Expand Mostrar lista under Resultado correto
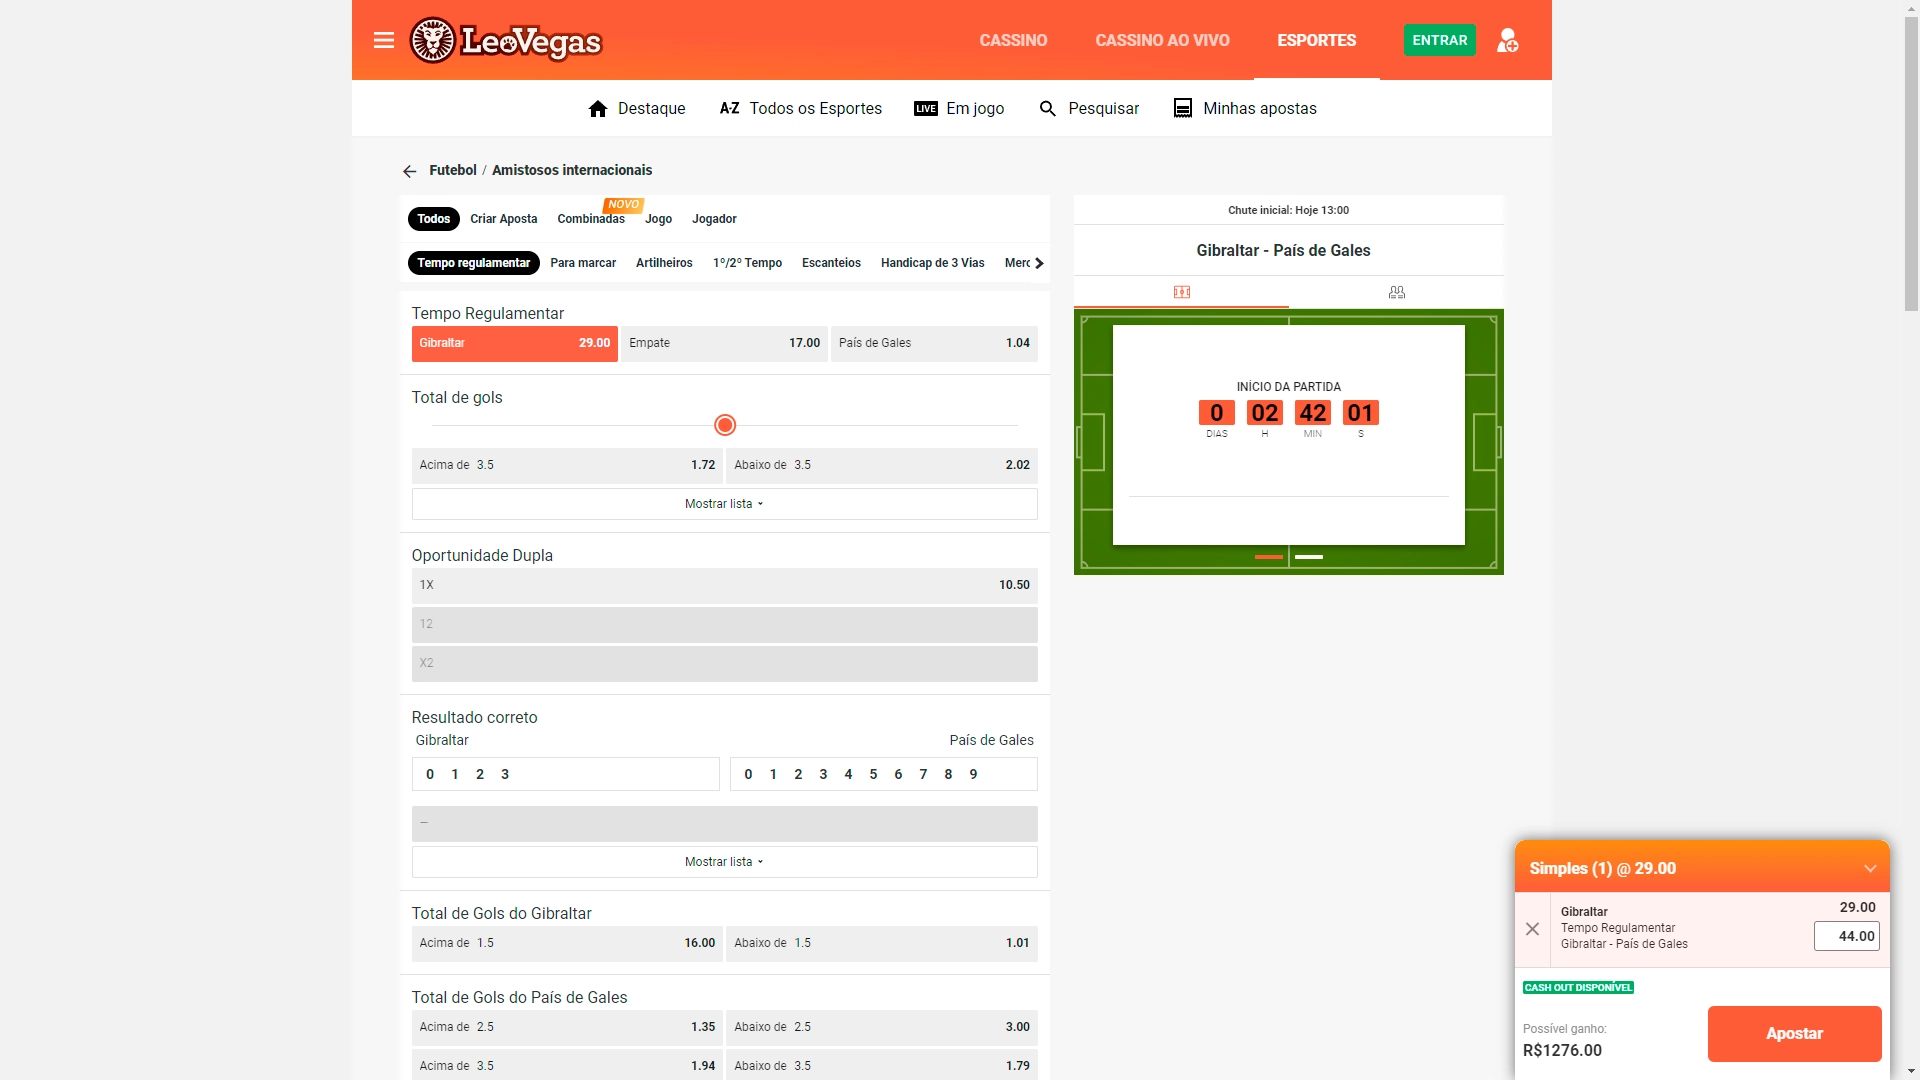1920x1080 pixels. coord(725,862)
